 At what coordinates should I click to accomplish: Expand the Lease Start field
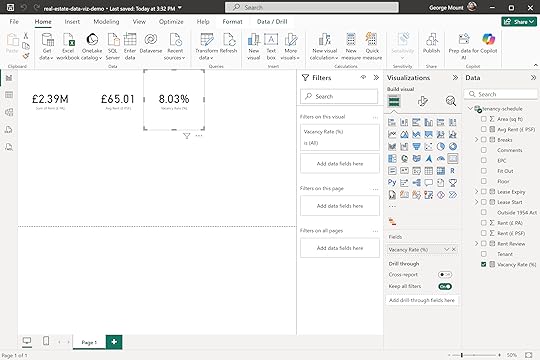click(477, 202)
